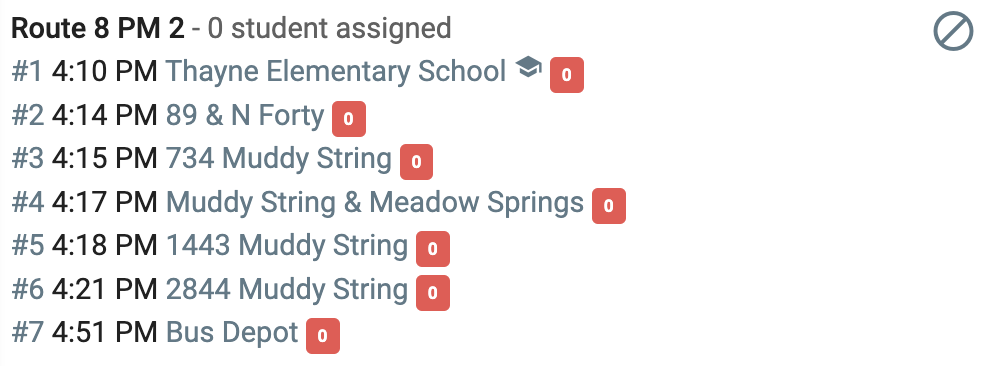Click the red badge next to 1443 Muddy String
The image size is (984, 366).
[433, 249]
